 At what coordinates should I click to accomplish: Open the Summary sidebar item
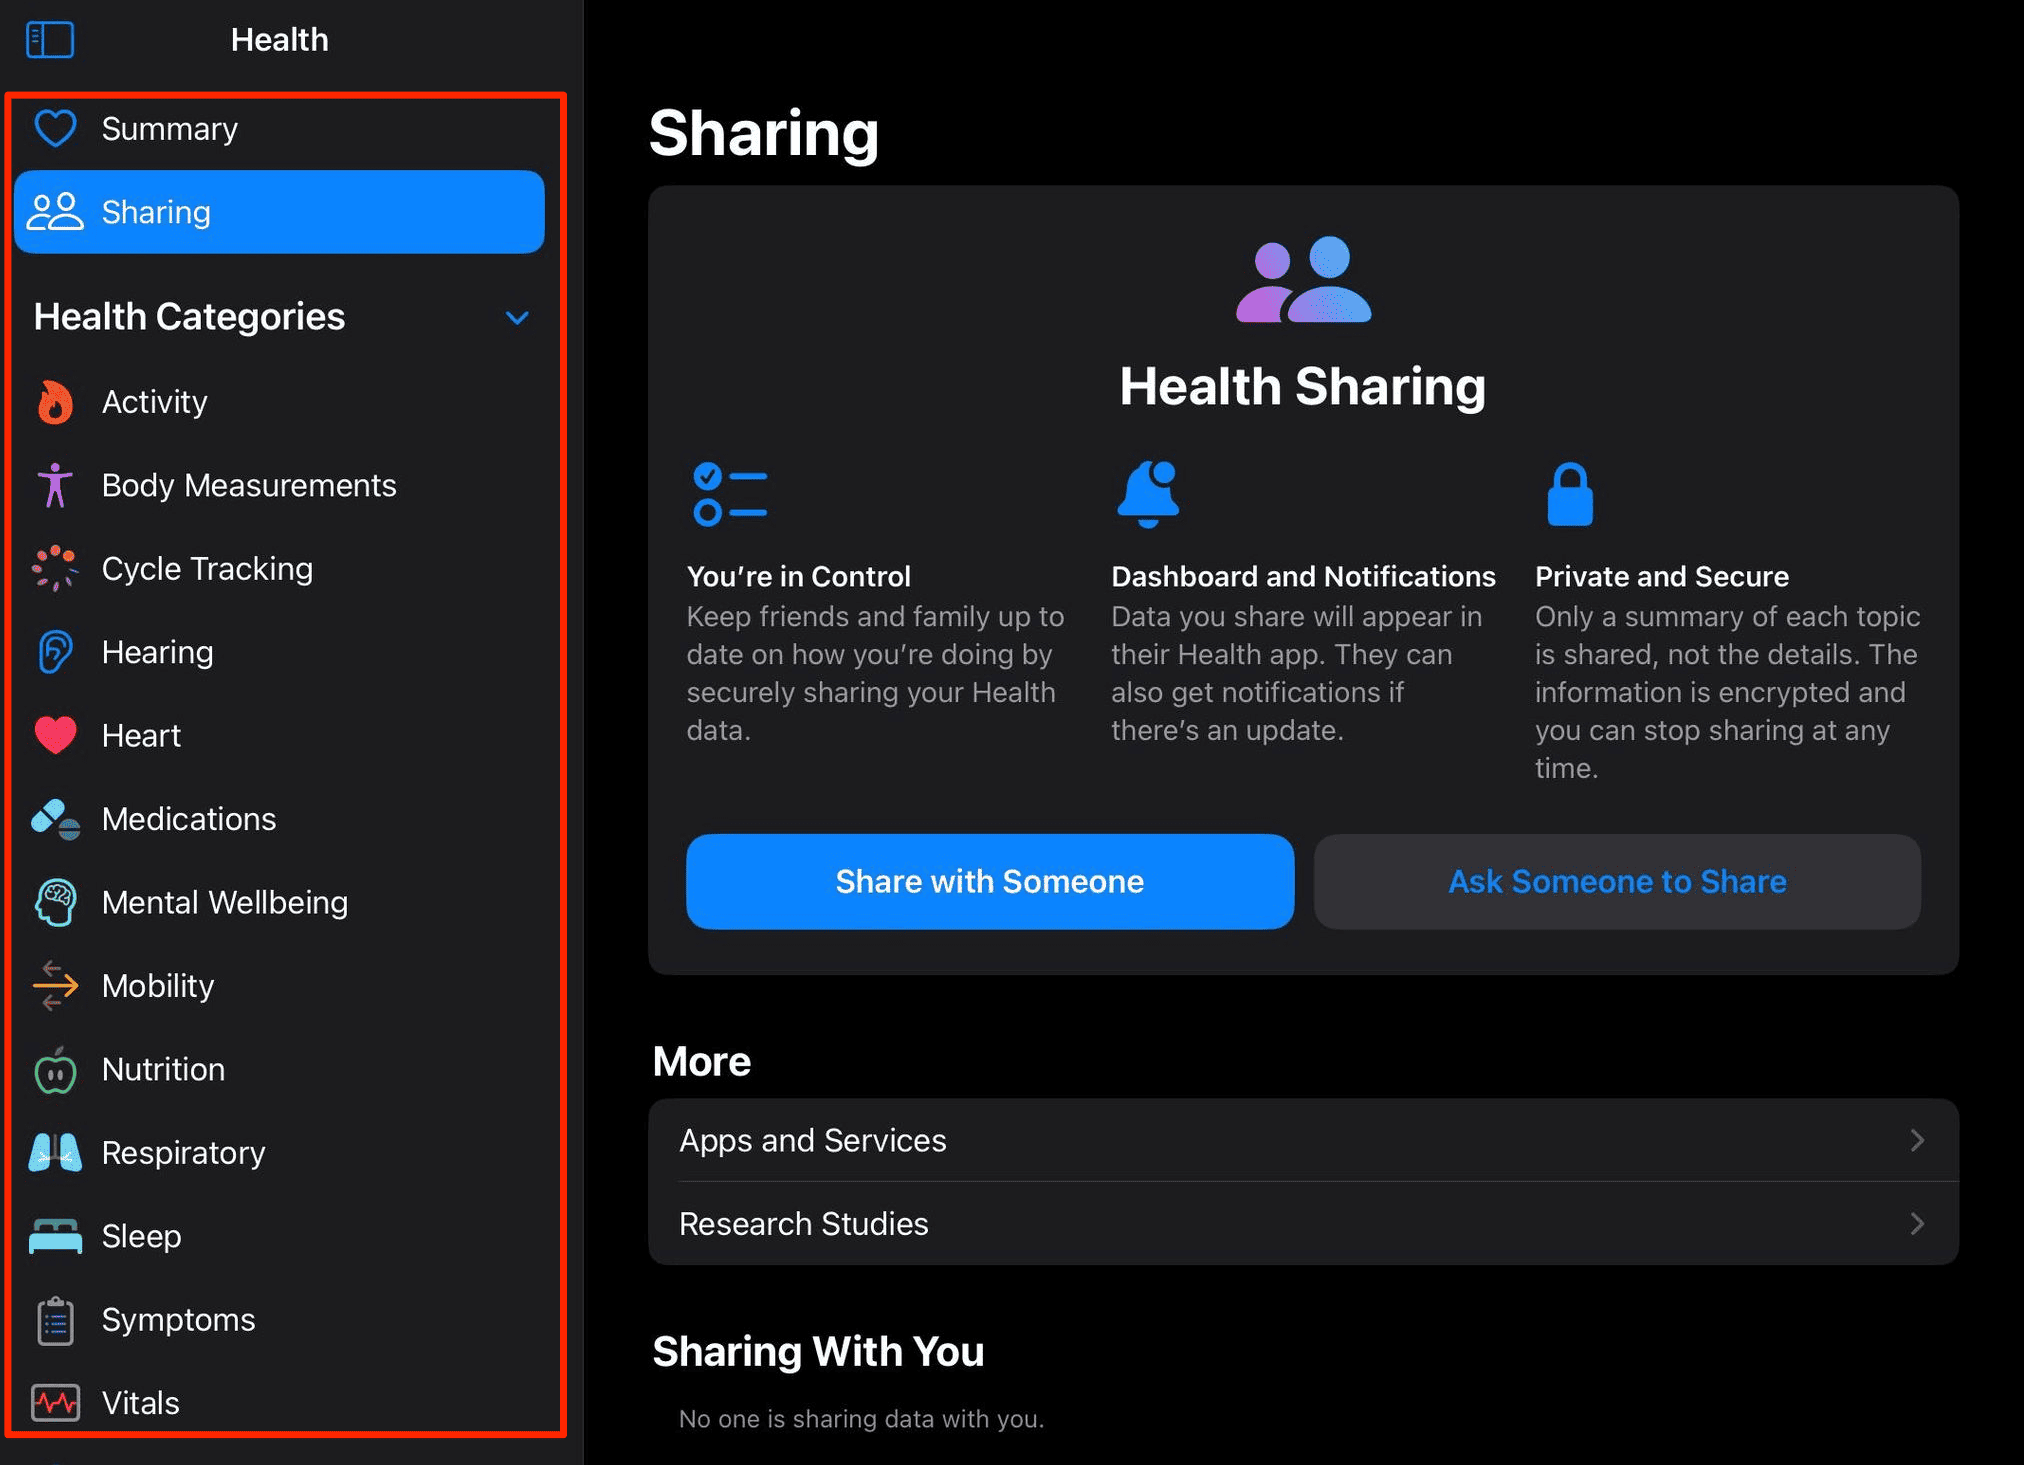pyautogui.click(x=170, y=129)
